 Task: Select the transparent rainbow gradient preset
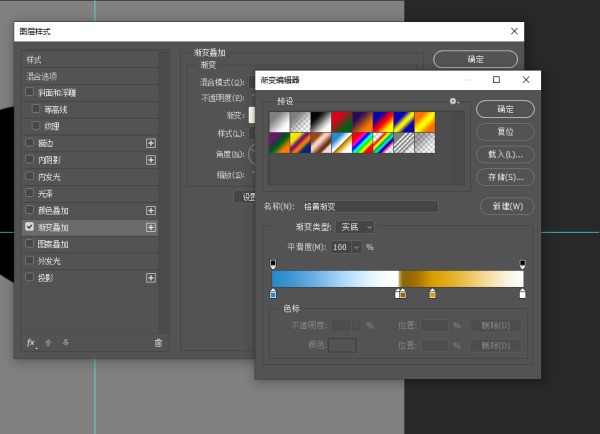click(x=383, y=143)
